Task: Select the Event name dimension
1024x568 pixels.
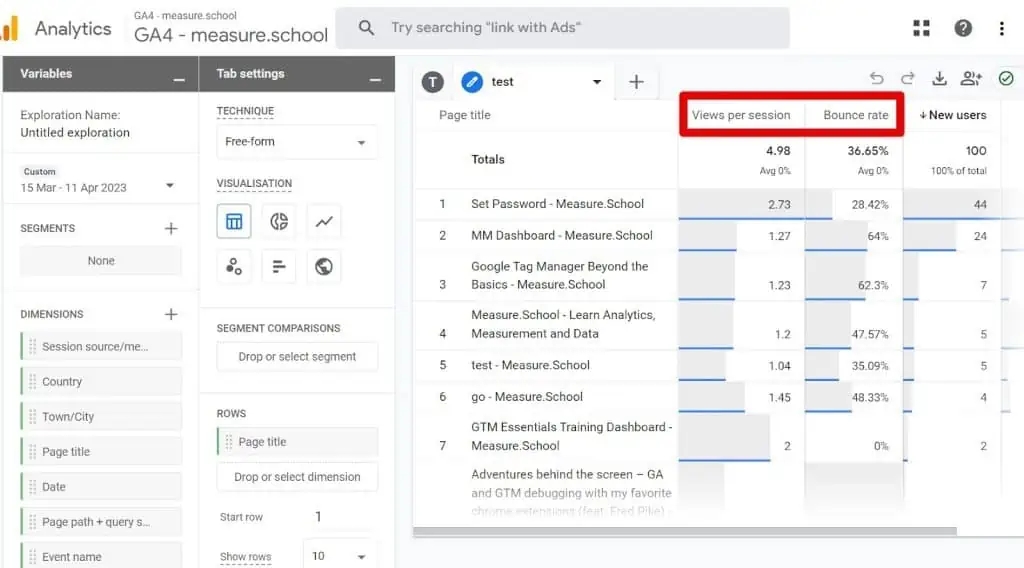Action: pyautogui.click(x=101, y=557)
